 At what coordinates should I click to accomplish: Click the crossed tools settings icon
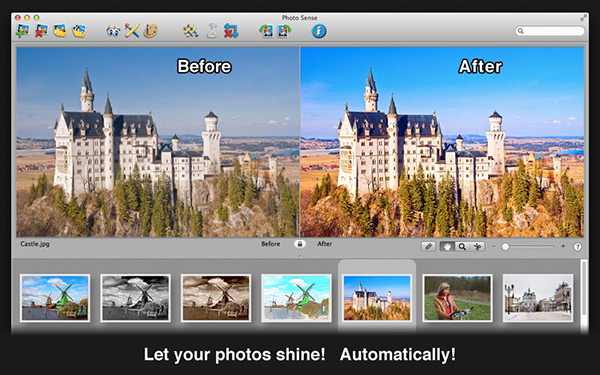pos(190,31)
